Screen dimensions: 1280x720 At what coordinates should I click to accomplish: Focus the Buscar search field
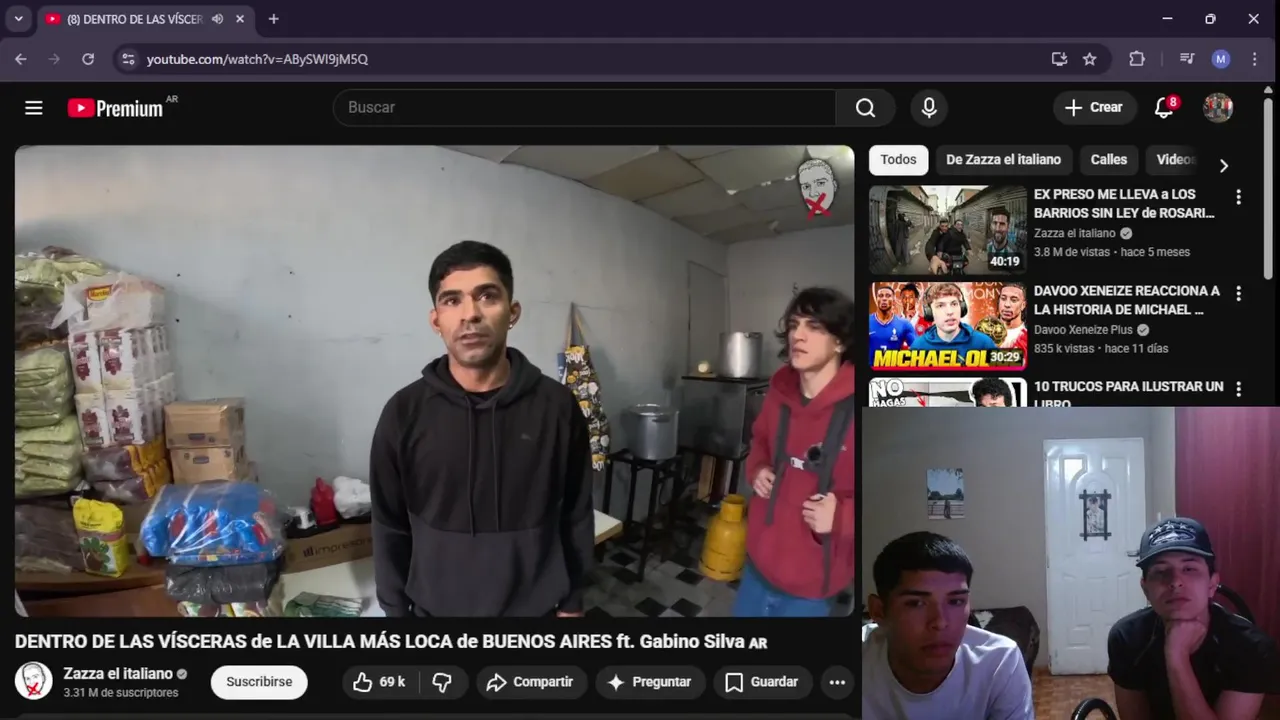[584, 108]
